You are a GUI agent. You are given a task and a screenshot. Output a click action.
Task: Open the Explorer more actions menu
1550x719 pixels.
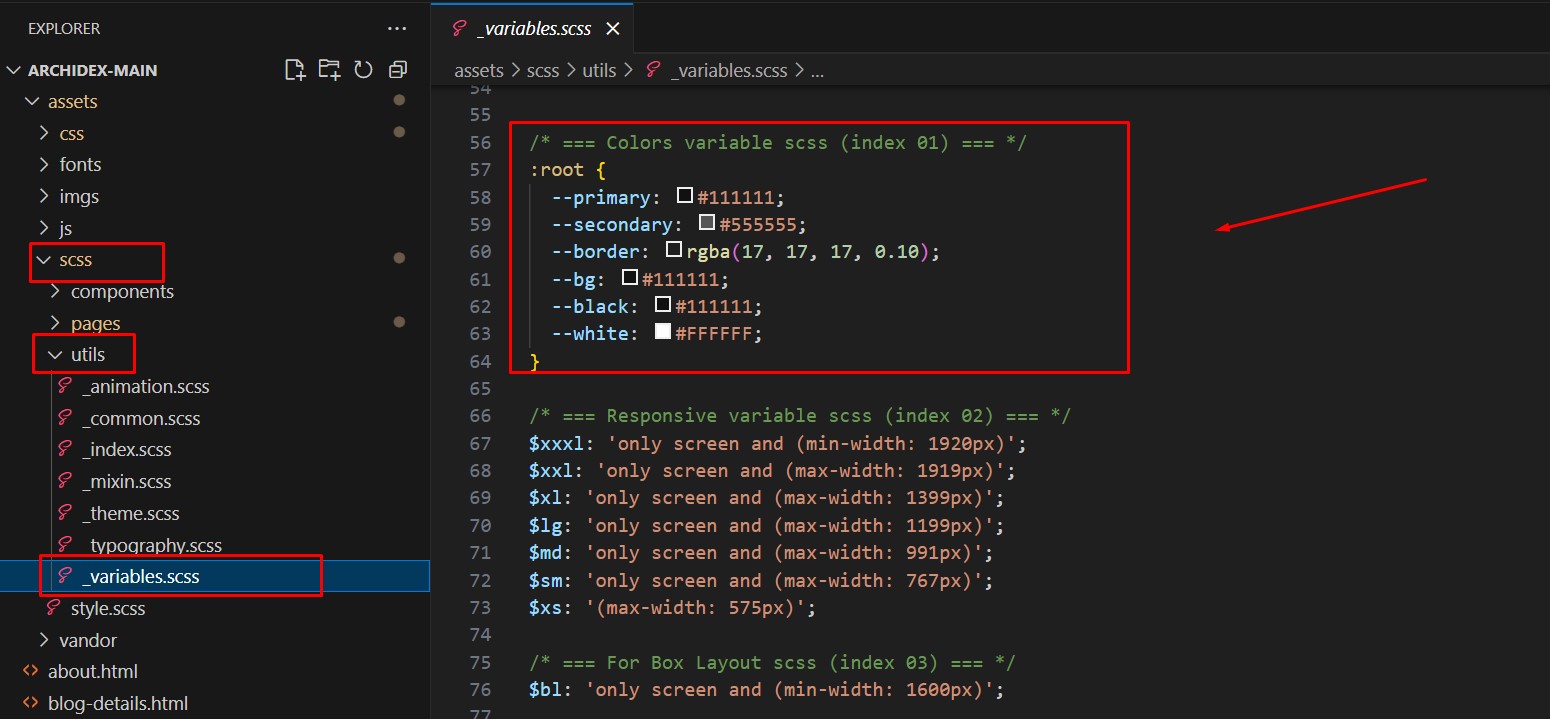tap(397, 29)
